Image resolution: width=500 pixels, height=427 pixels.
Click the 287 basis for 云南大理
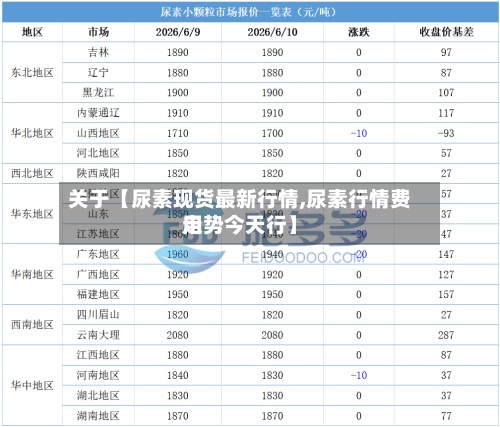(446, 335)
